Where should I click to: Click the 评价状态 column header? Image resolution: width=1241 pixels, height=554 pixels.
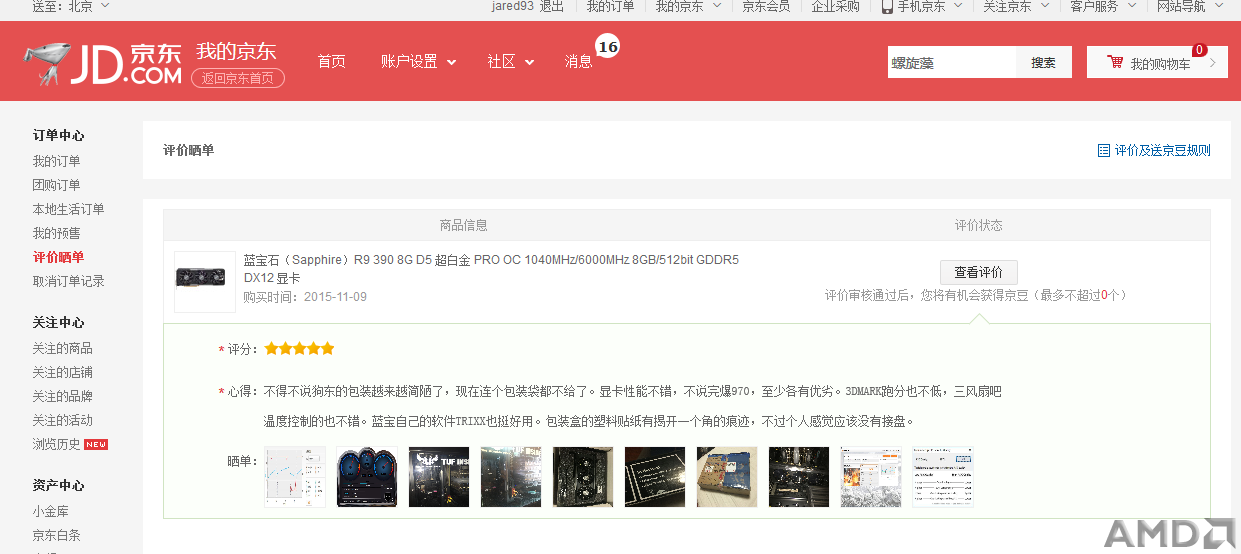[x=978, y=225]
